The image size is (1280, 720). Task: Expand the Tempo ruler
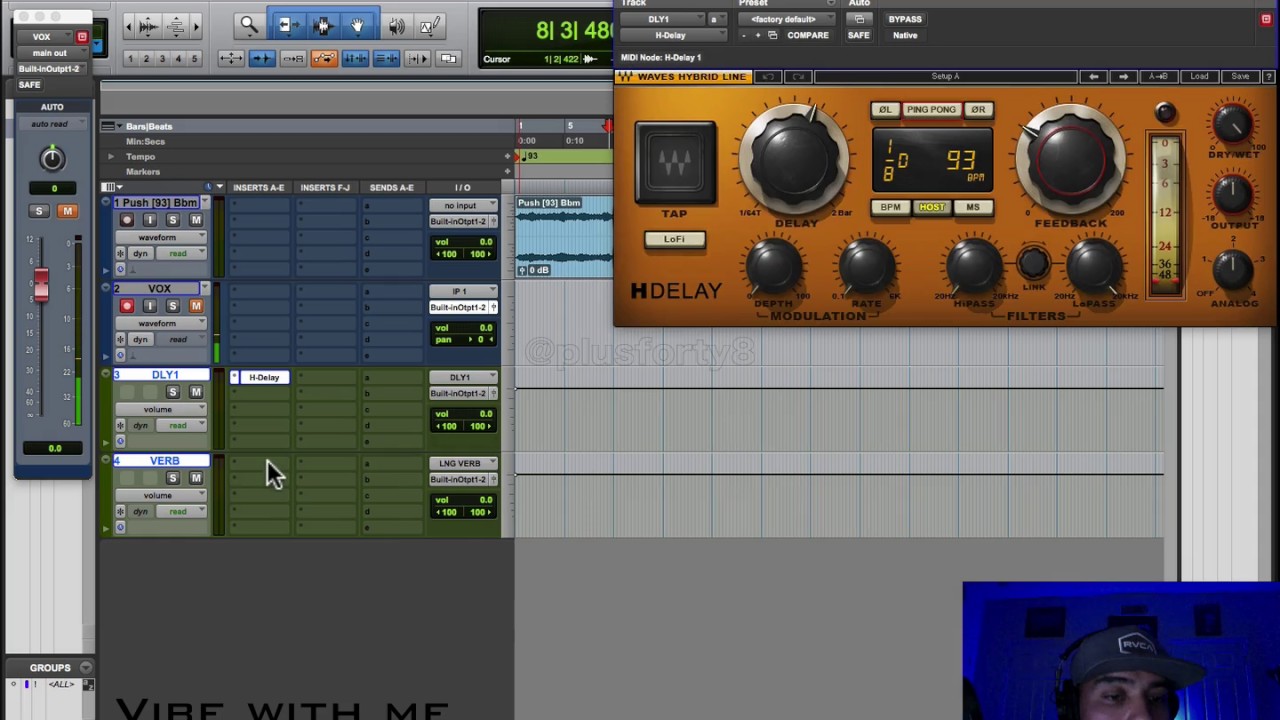coord(111,157)
